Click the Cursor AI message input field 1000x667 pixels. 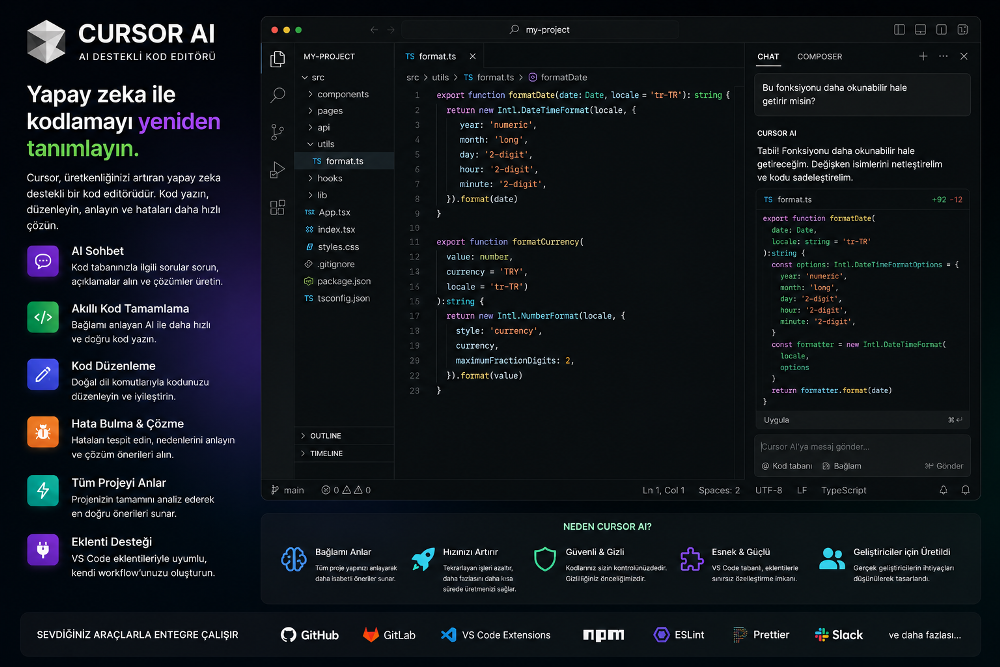coord(862,446)
